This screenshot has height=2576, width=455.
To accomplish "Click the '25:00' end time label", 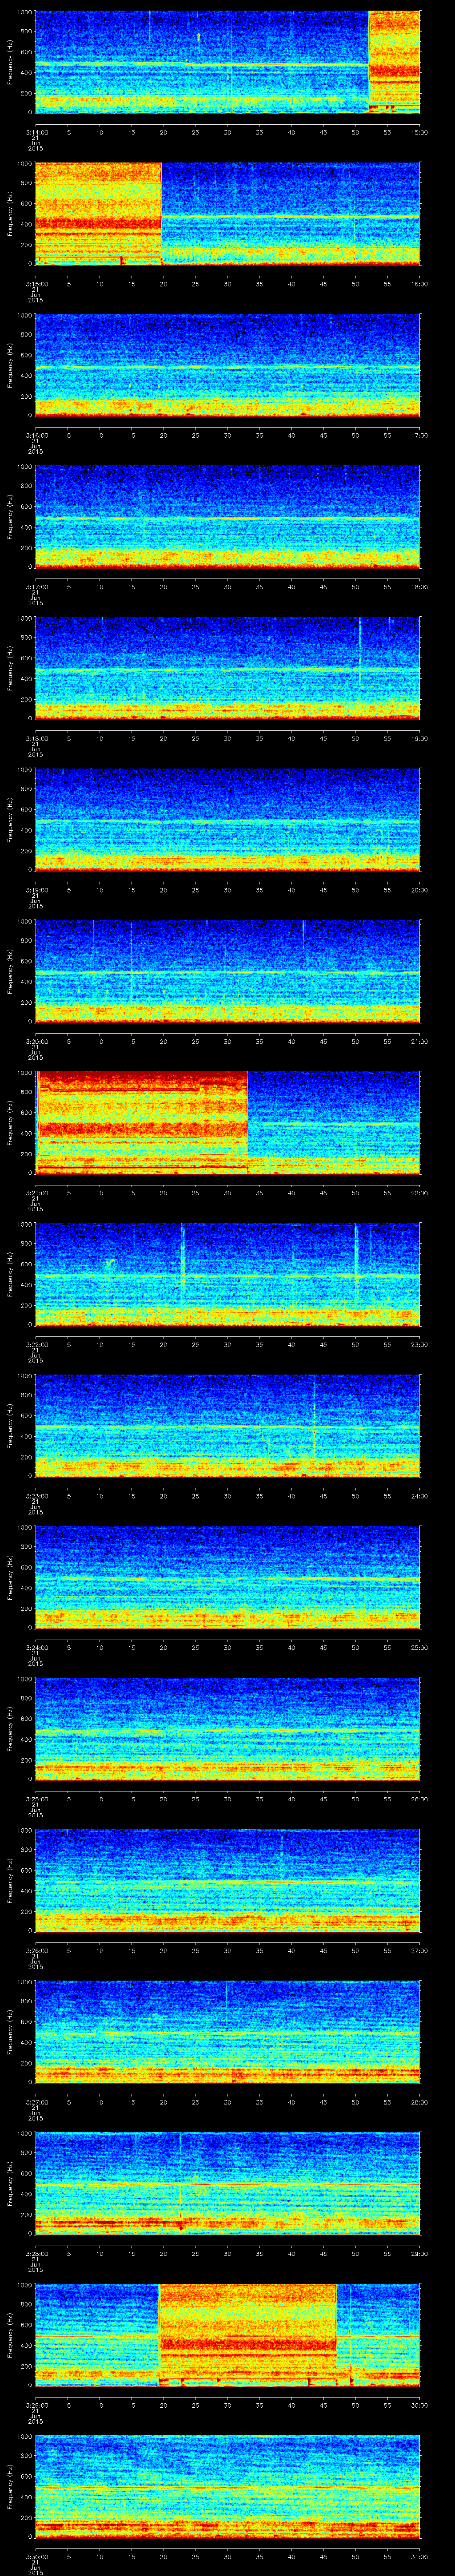I will click(419, 1647).
